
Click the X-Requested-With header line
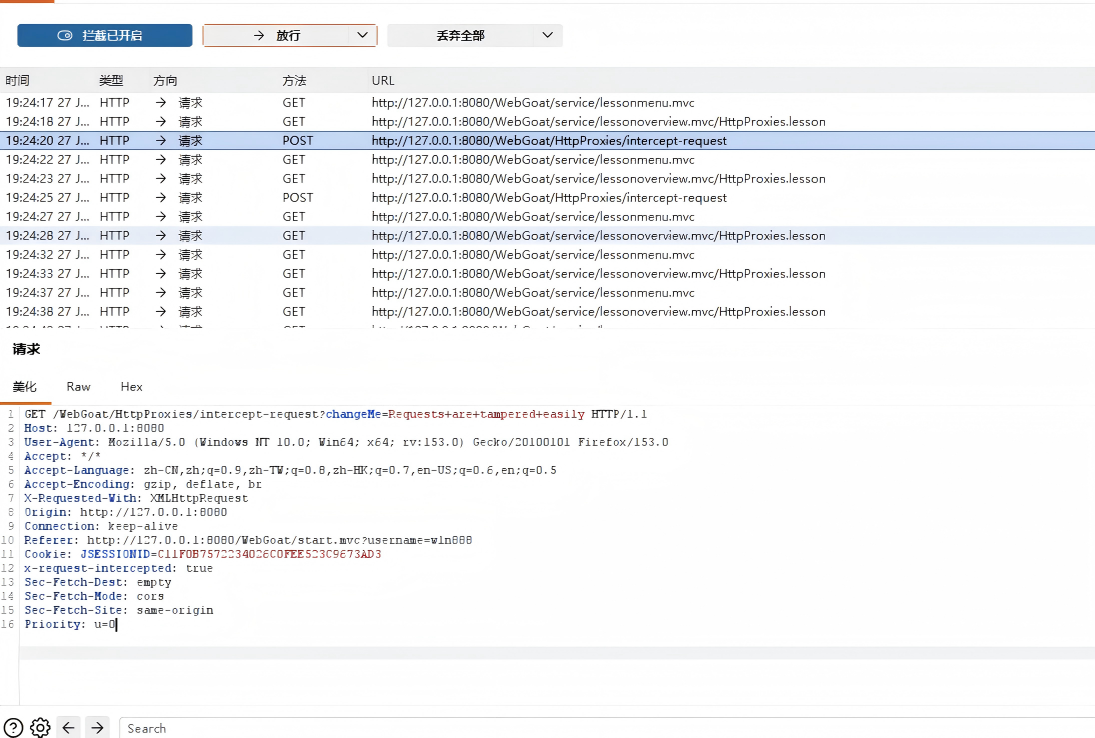[x=136, y=498]
